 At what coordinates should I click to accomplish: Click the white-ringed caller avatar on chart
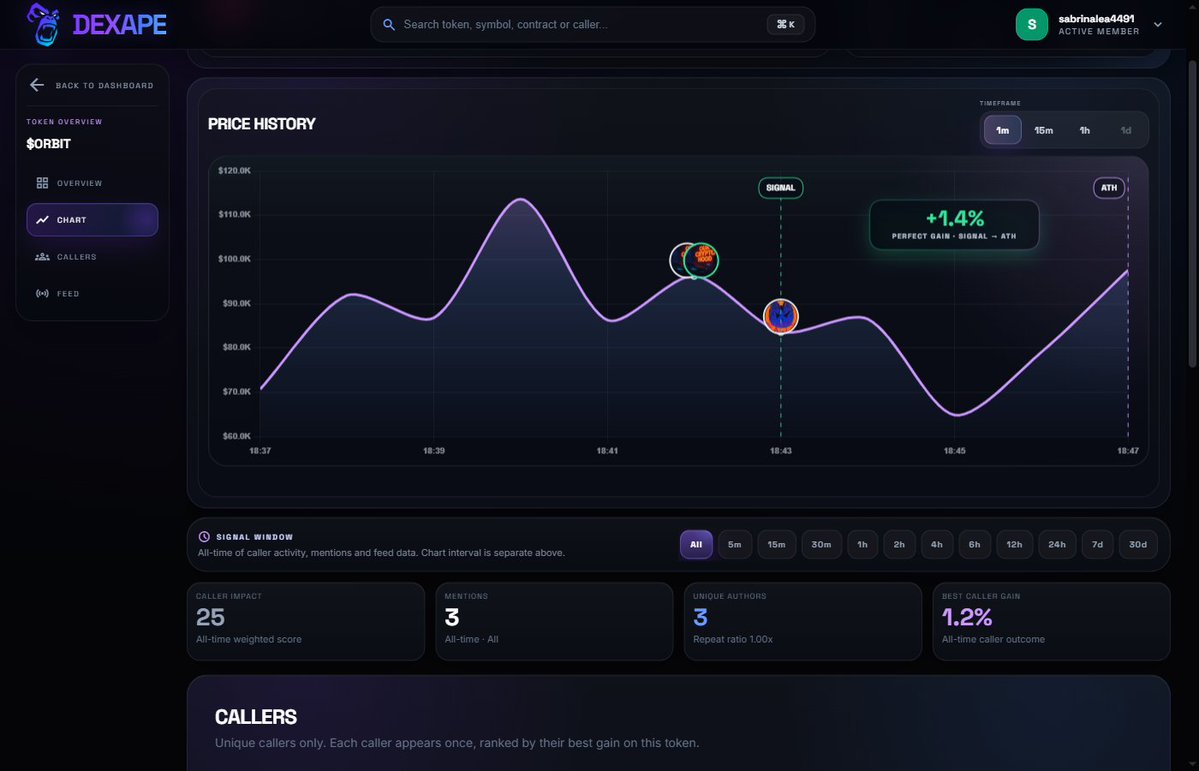point(677,260)
